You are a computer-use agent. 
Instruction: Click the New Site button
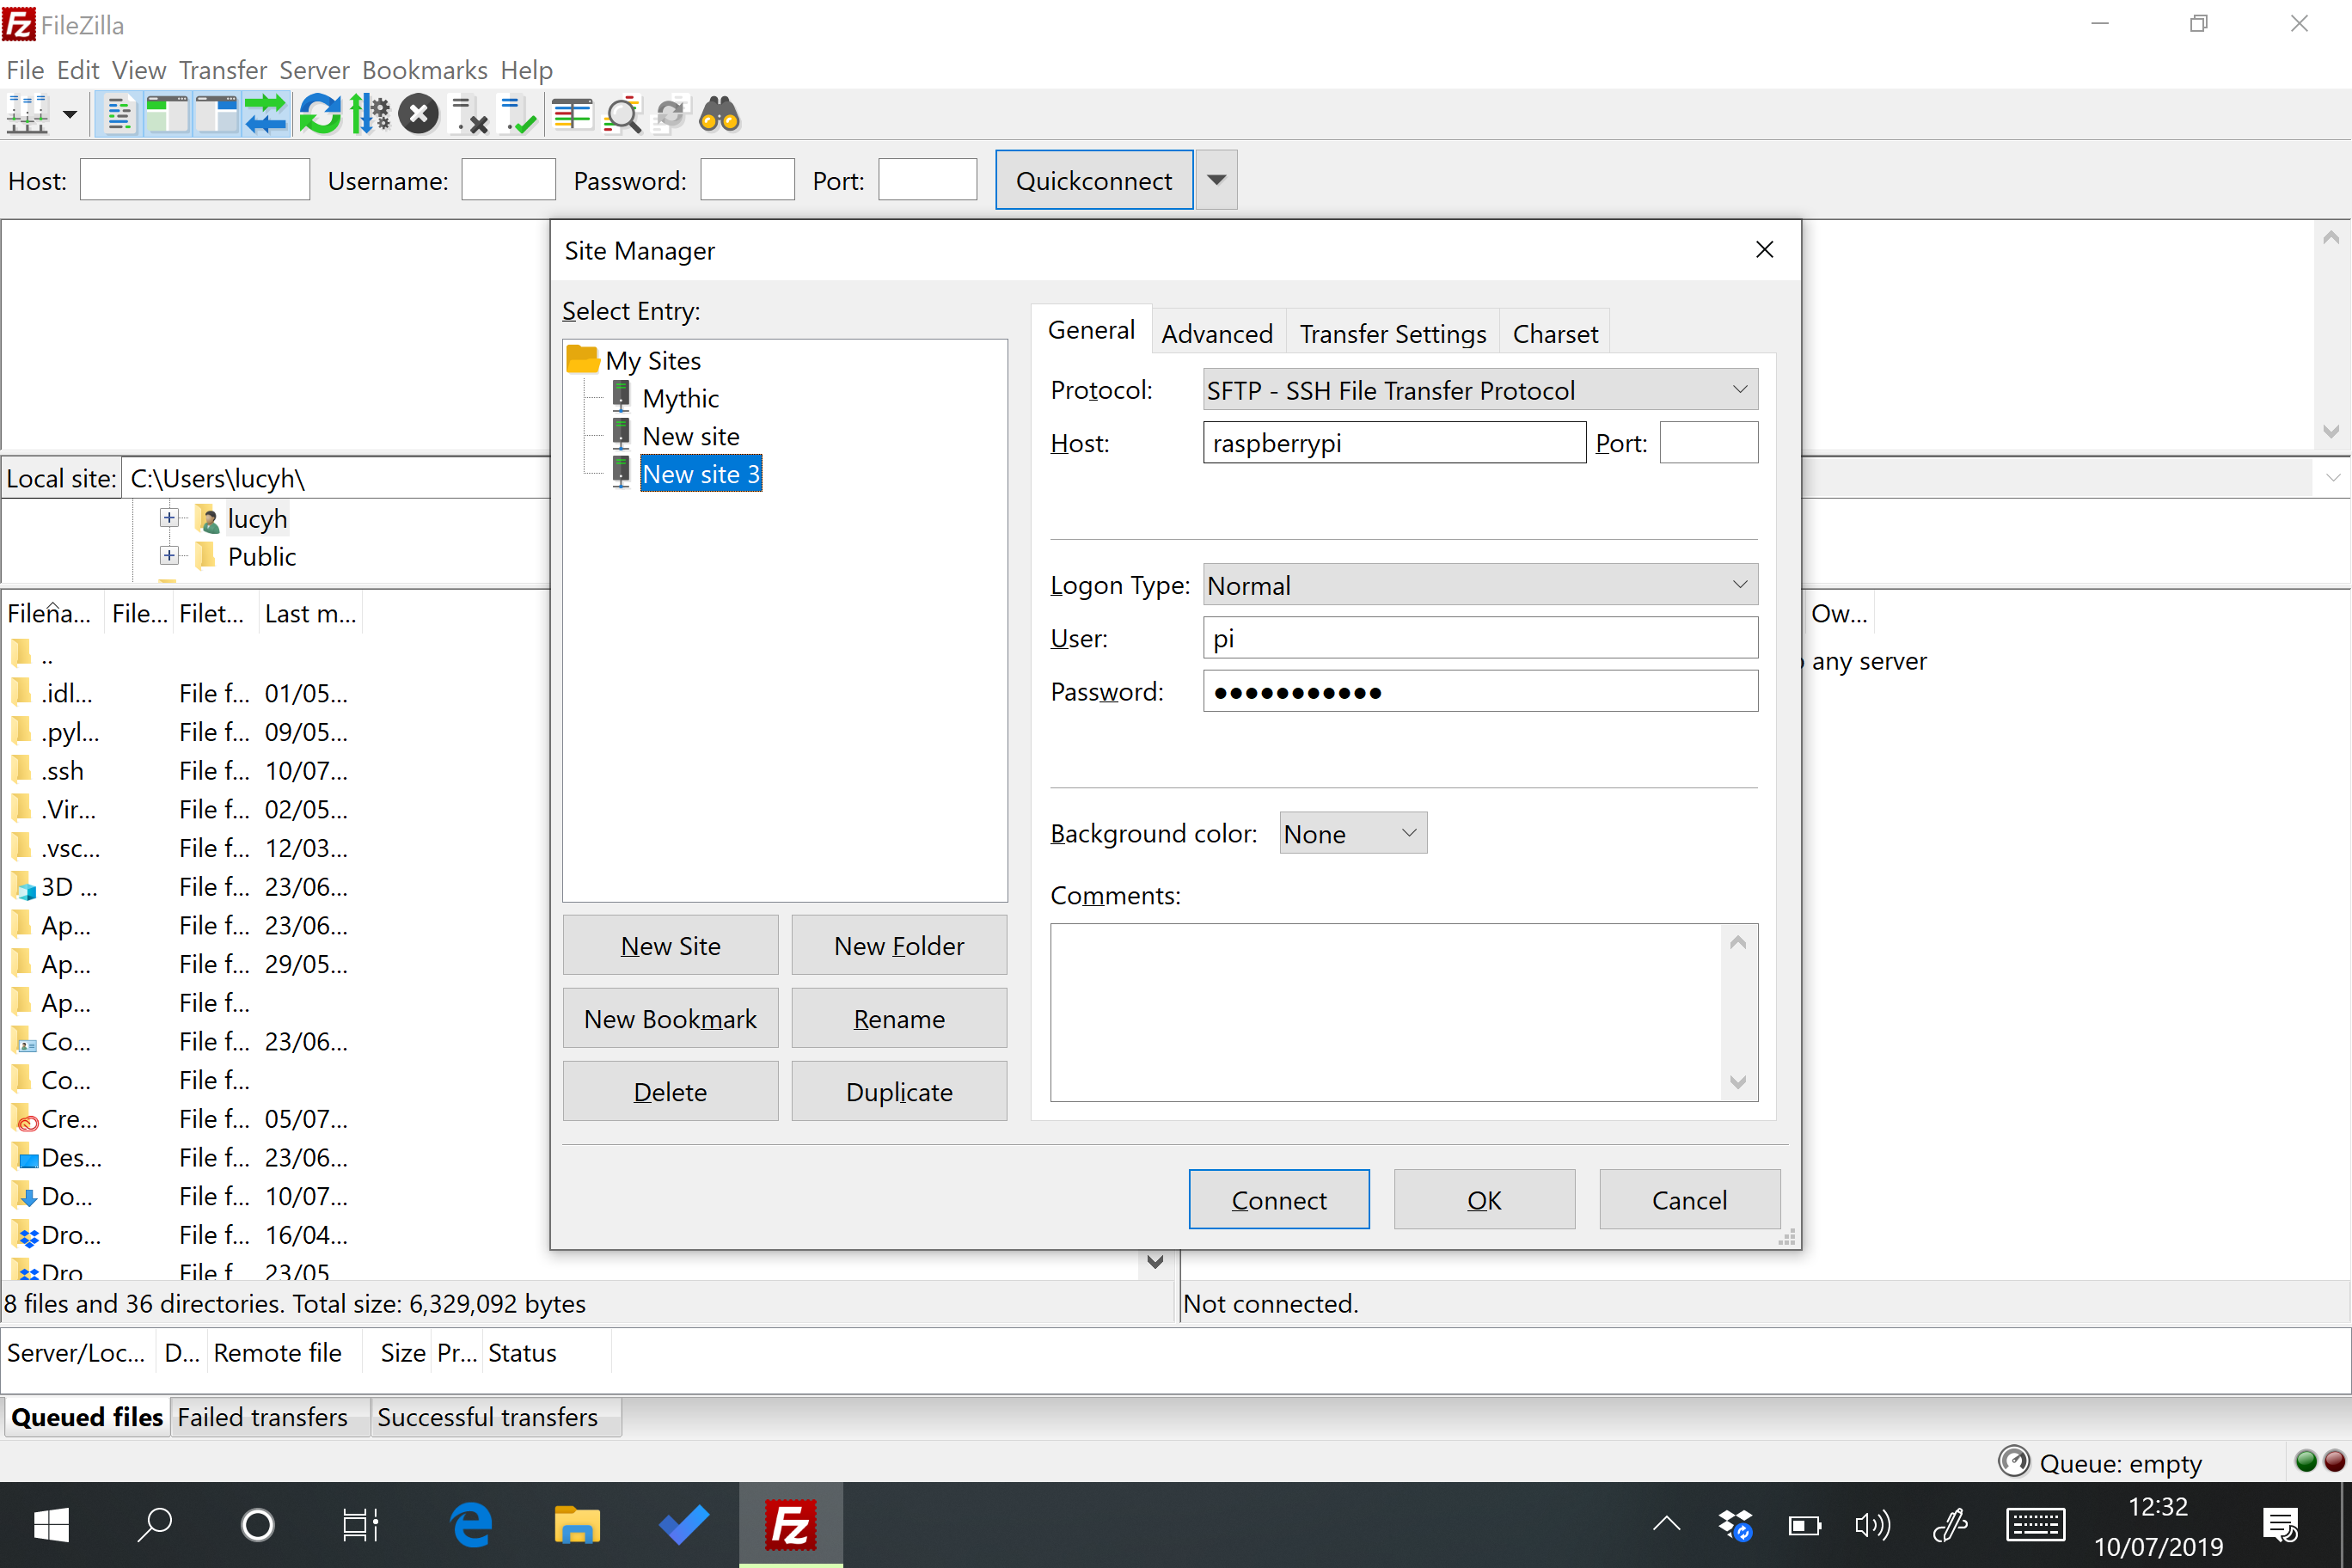click(672, 945)
